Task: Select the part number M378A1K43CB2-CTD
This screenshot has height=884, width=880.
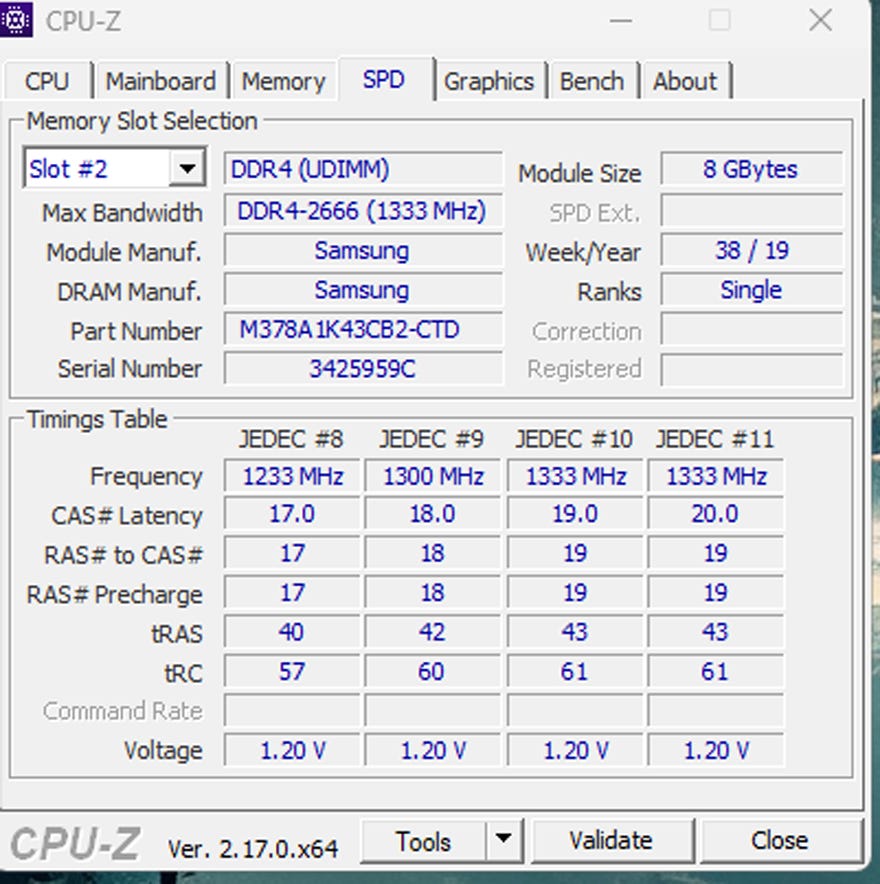Action: [x=363, y=329]
